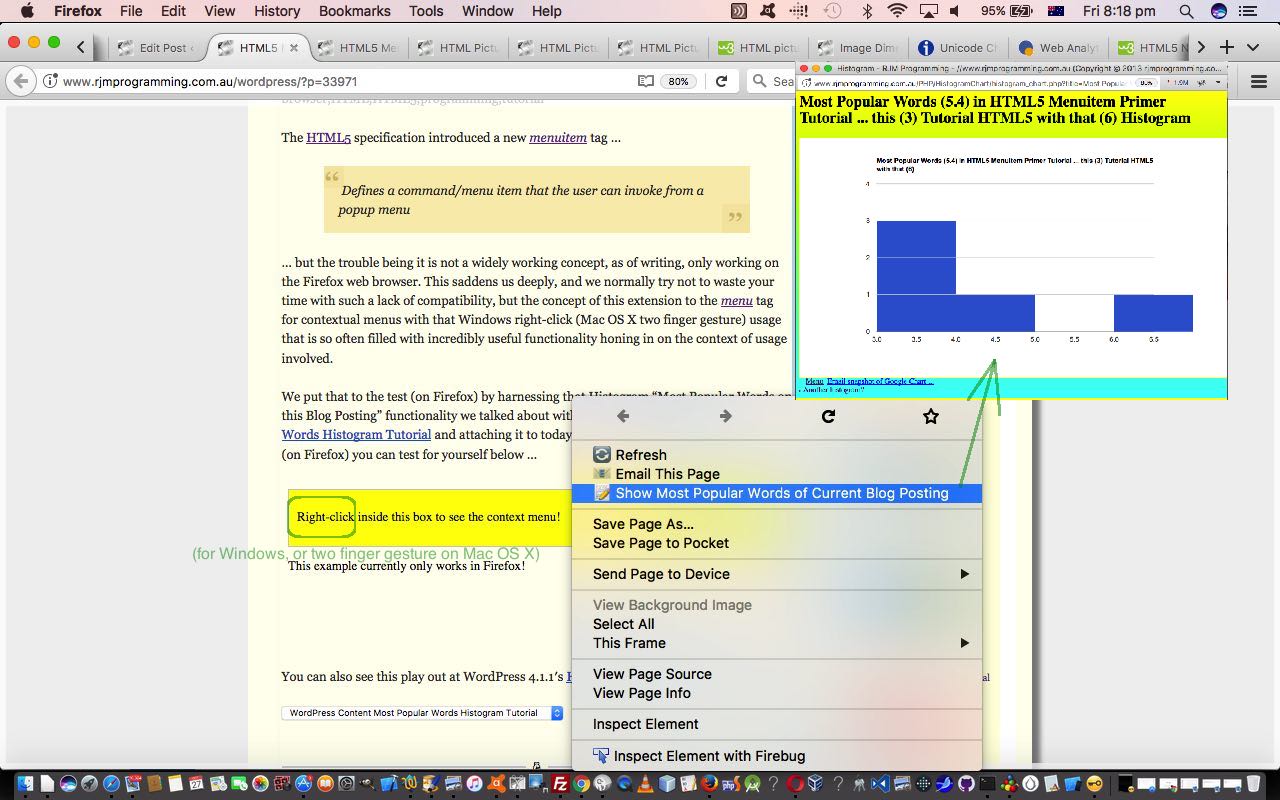
Task: Follow the menuitem link in the first paragraph
Action: click(558, 138)
